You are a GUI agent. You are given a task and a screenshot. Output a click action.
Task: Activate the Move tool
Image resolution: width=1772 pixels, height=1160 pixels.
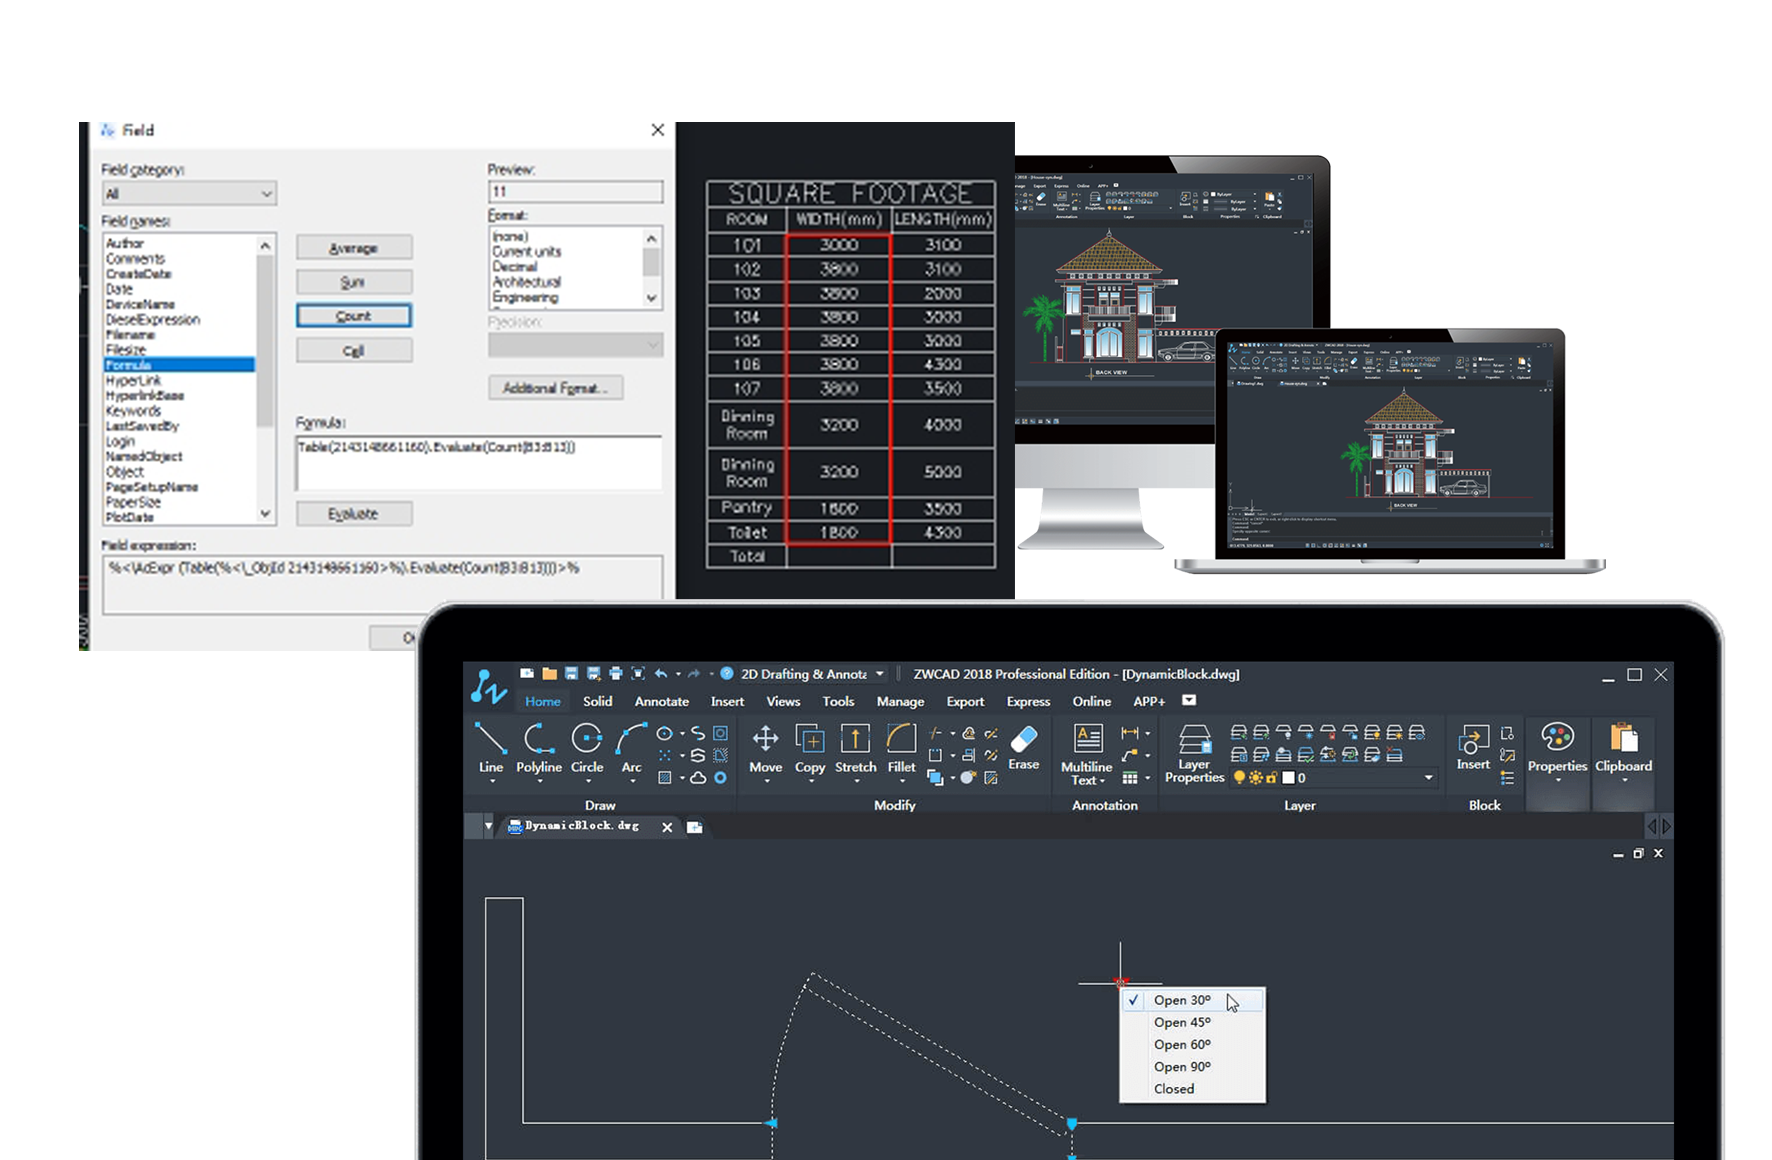(765, 748)
